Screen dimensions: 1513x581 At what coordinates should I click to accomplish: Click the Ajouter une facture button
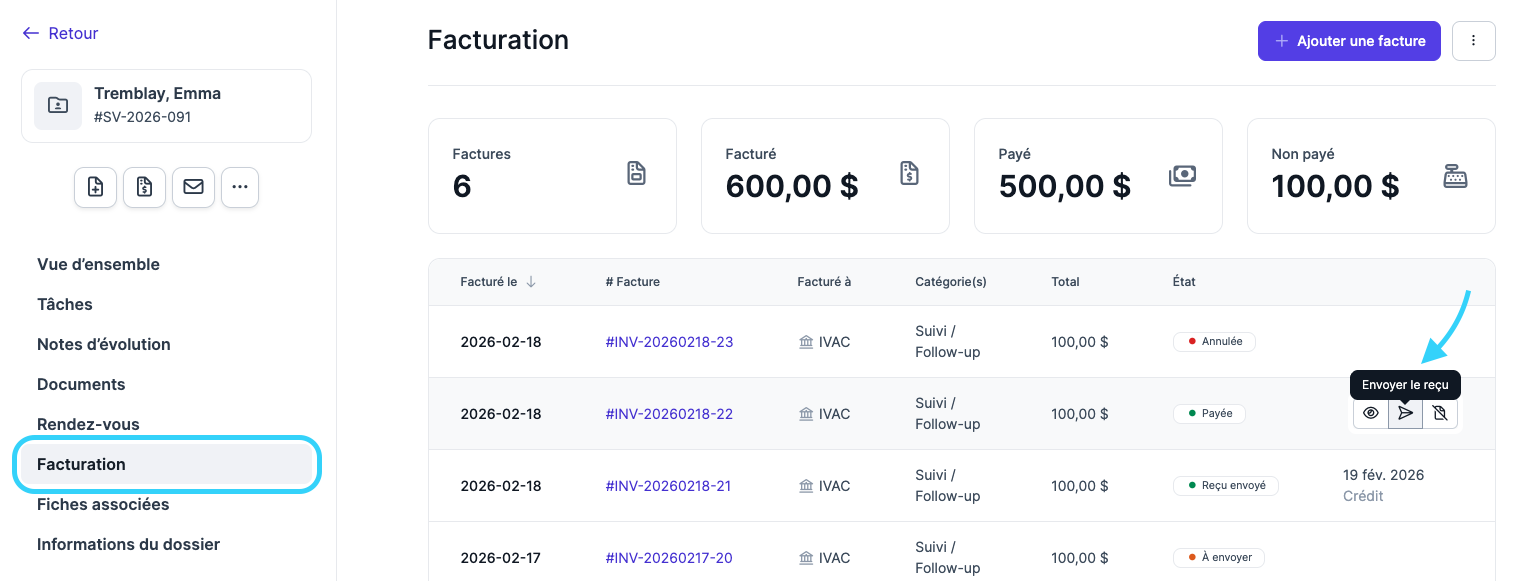(x=1348, y=41)
